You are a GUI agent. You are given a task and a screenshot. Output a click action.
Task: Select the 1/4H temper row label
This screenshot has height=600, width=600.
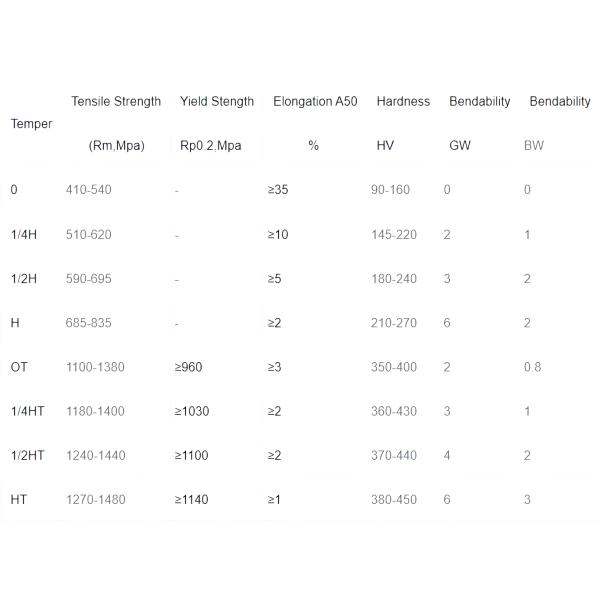tap(25, 235)
